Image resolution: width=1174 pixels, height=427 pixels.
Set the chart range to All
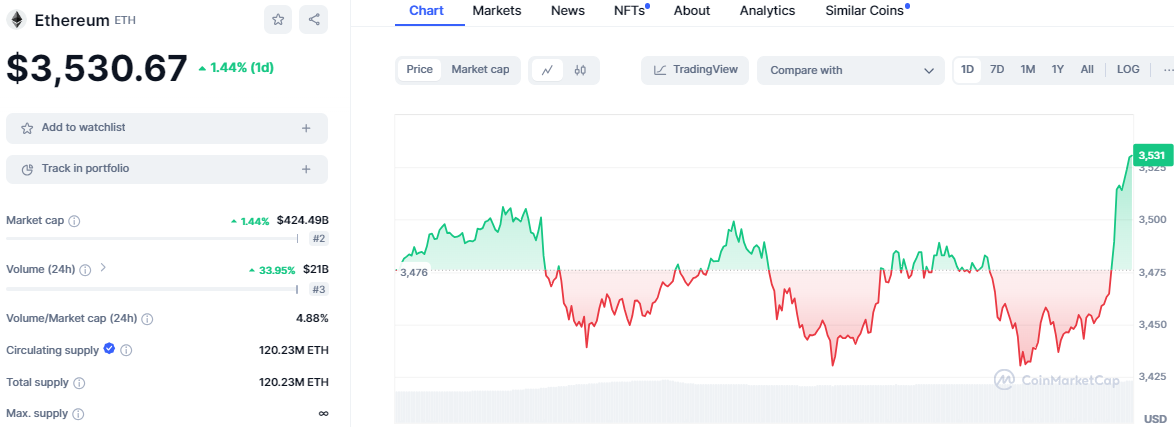coord(1087,70)
